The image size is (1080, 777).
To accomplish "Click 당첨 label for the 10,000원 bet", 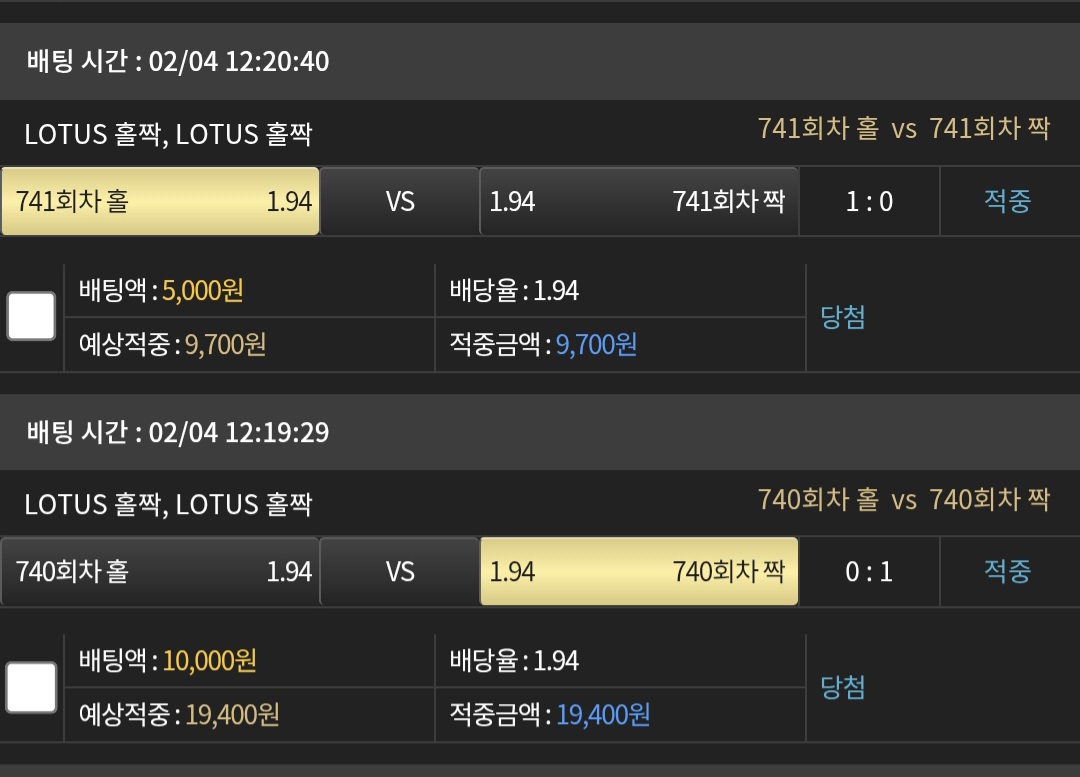I will click(x=842, y=687).
